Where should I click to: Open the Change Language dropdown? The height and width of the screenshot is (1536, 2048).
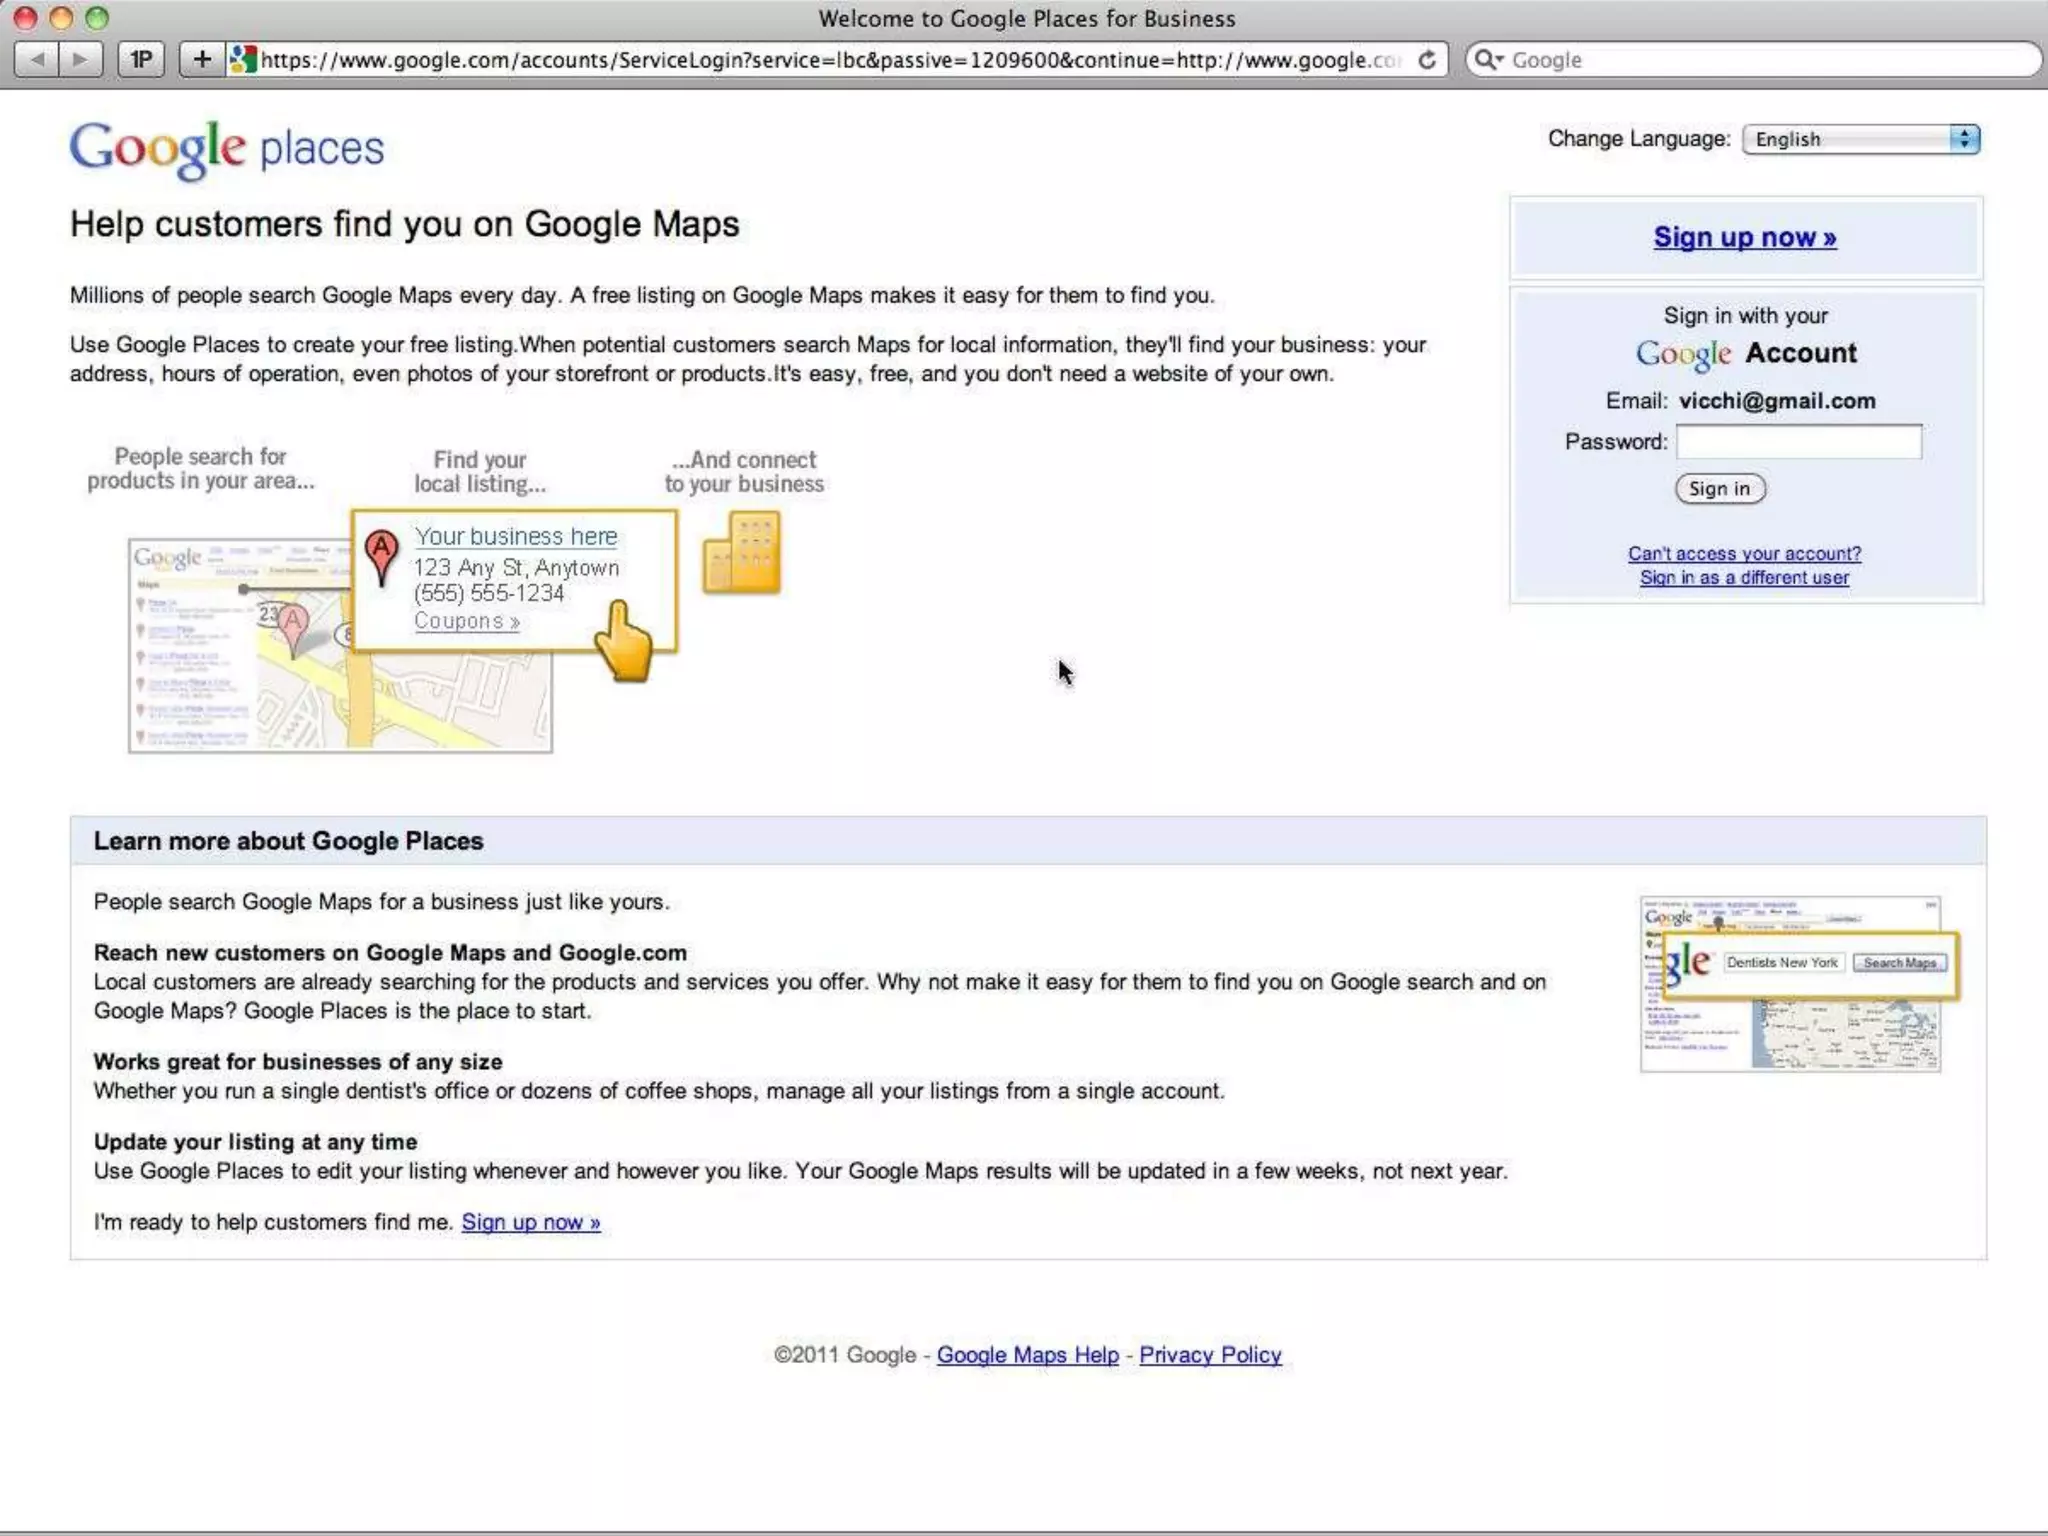click(1860, 140)
